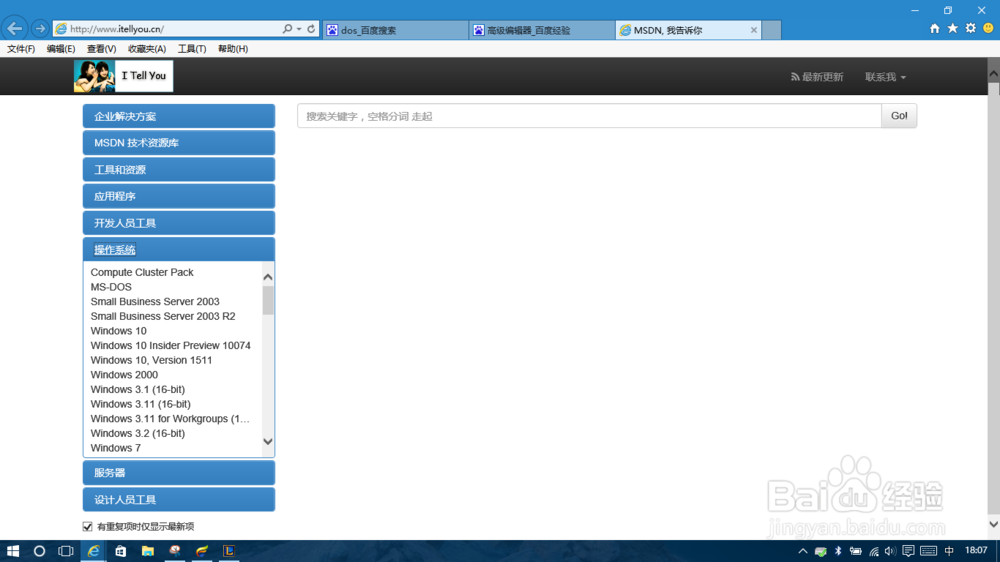1000x562 pixels.
Task: Open the 帮助(H) menu
Action: point(233,48)
